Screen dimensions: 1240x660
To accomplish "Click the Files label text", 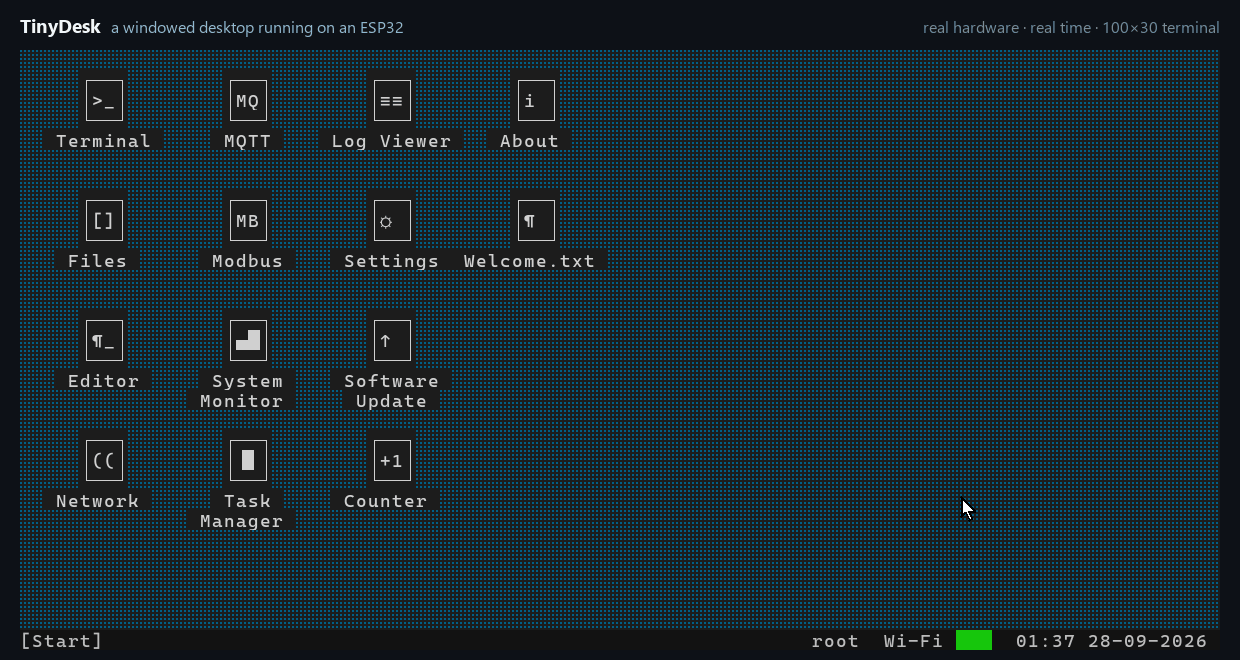I will click(98, 261).
